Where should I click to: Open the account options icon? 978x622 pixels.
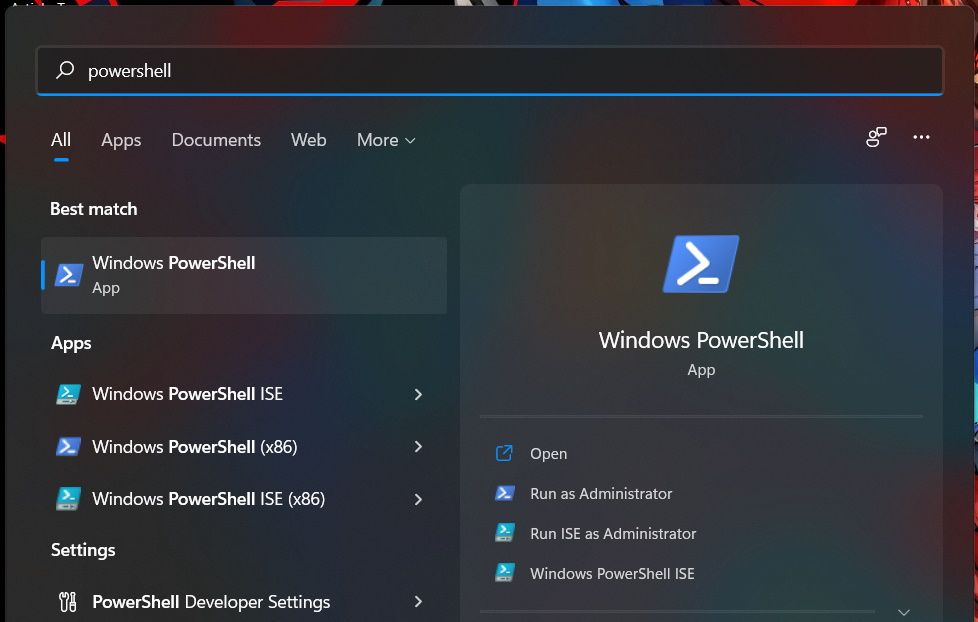tap(876, 139)
